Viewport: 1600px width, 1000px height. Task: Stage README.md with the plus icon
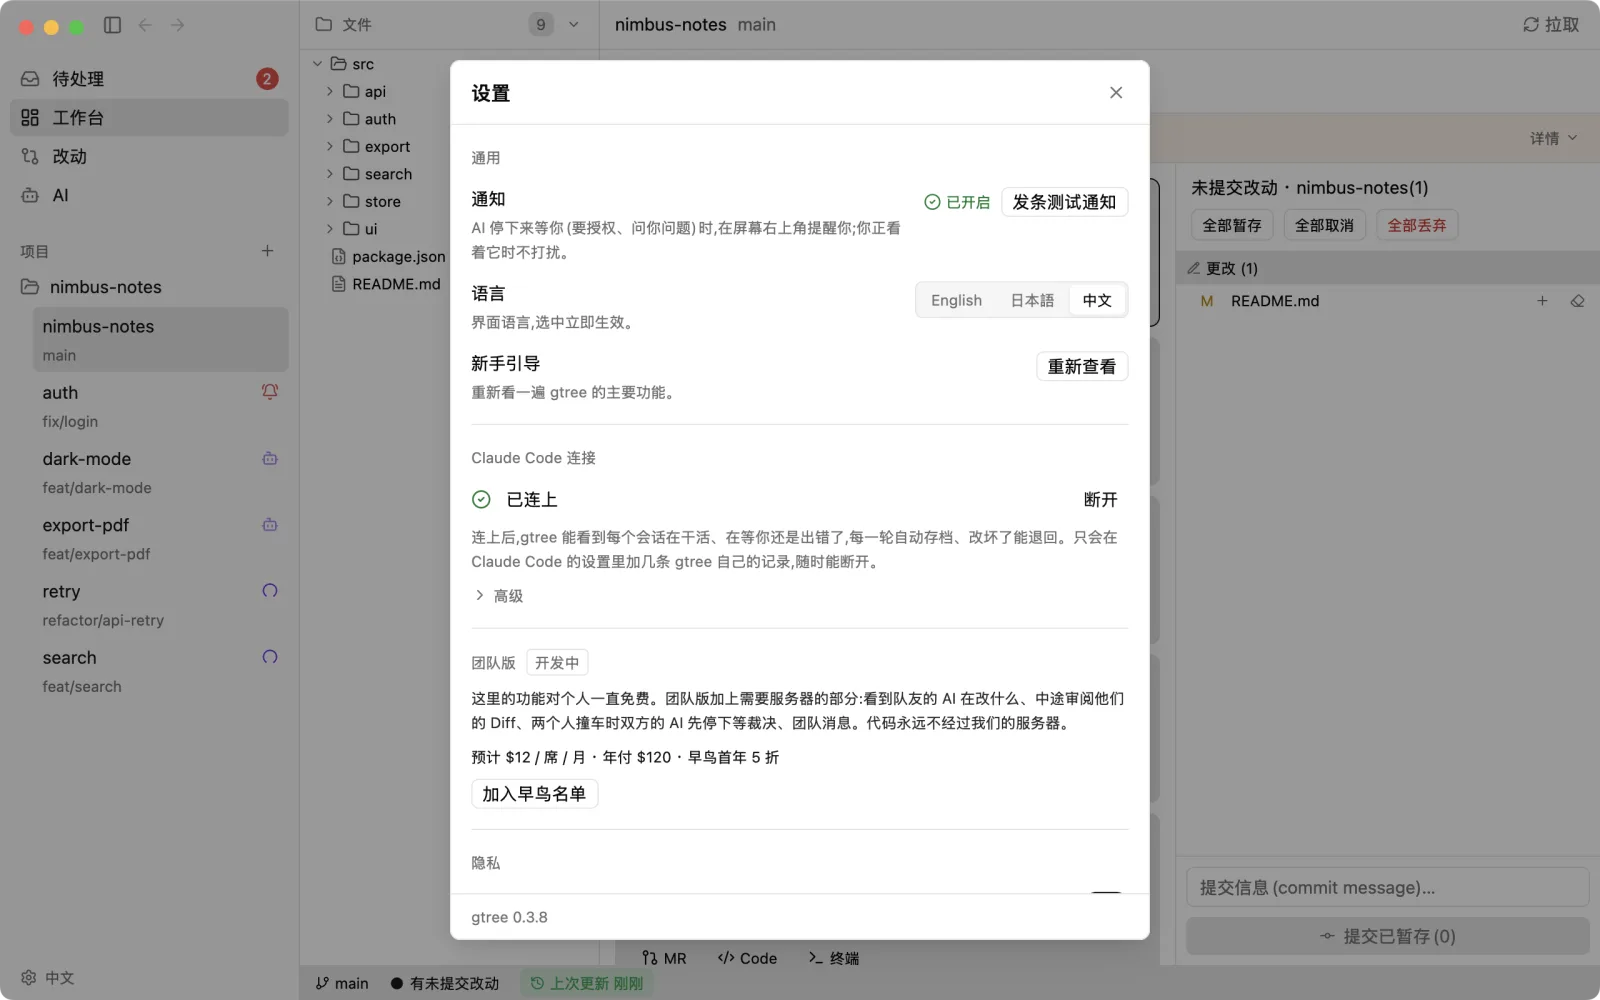click(x=1542, y=301)
